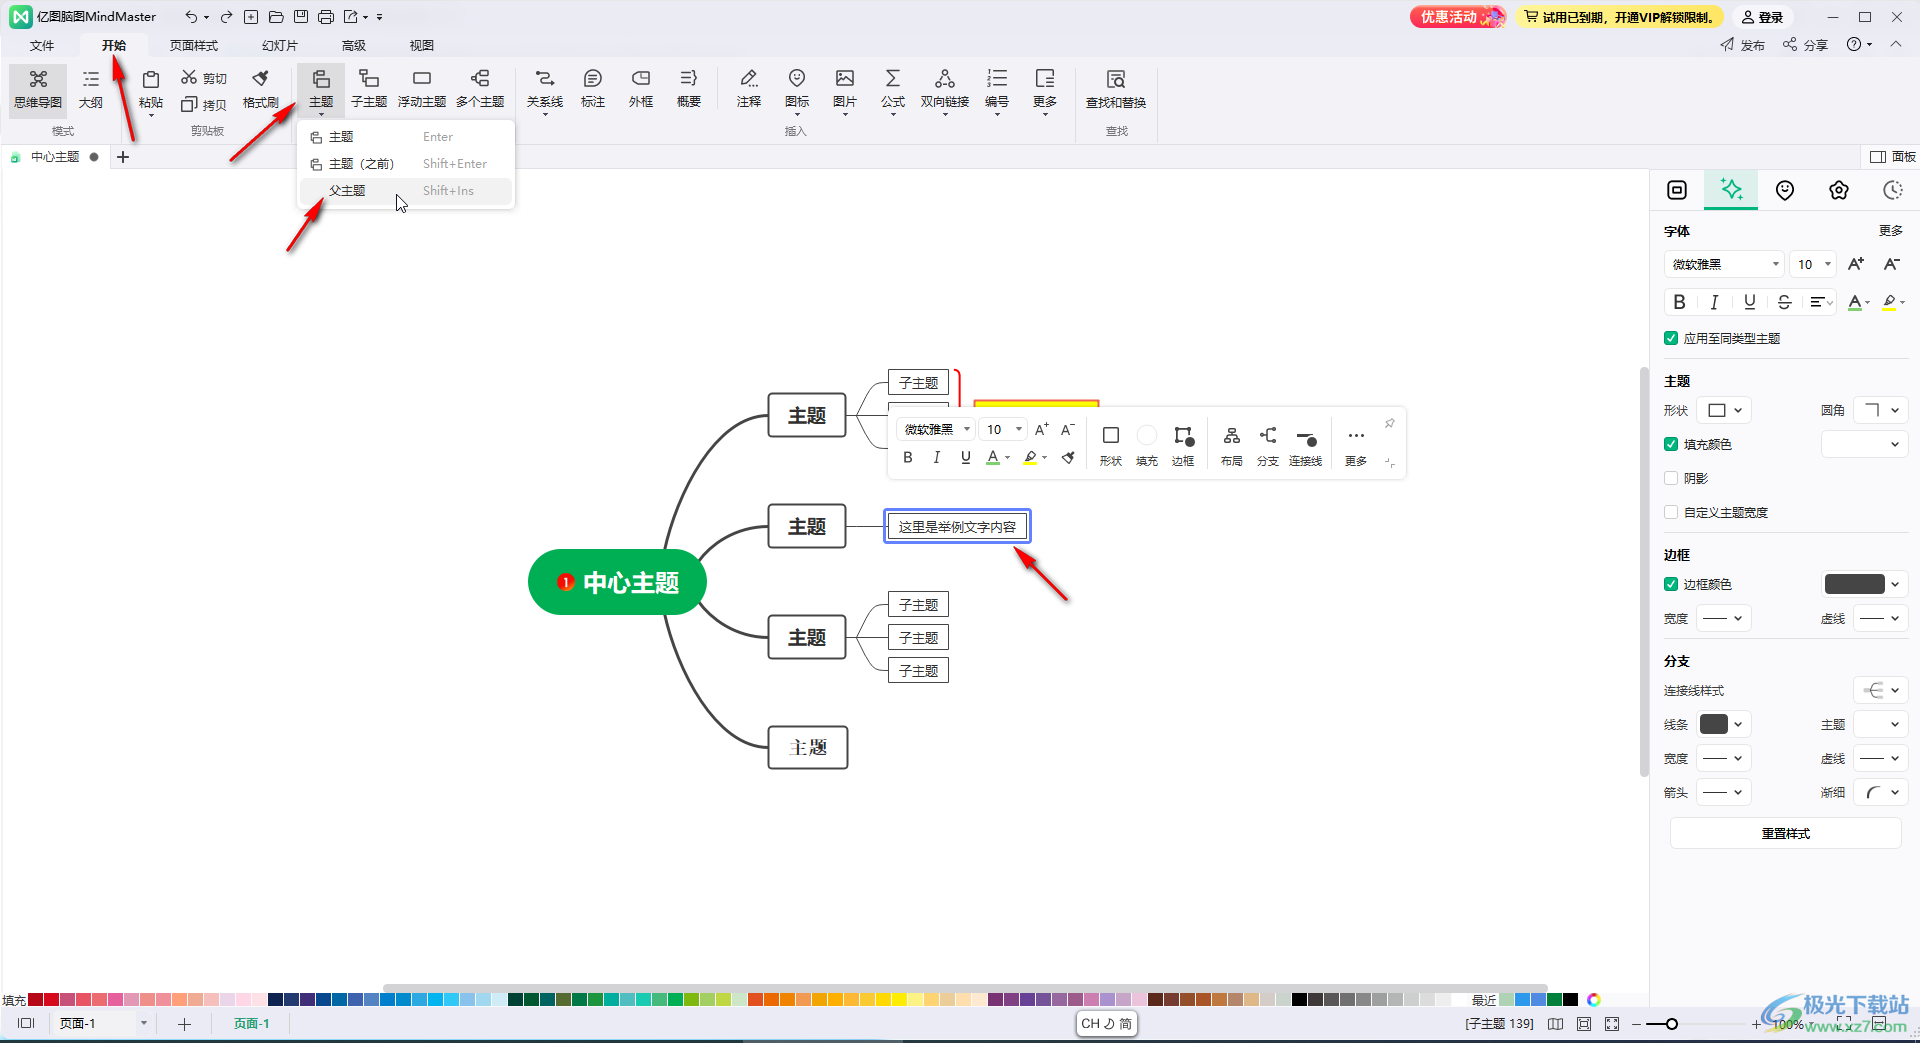Open the Formula (公式) tool
Screen dimensions: 1920x1043
pos(892,88)
